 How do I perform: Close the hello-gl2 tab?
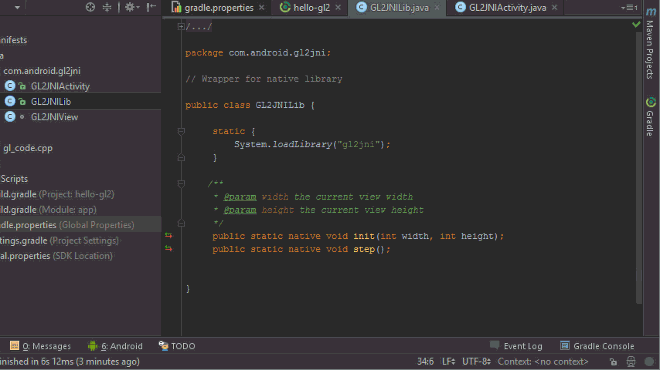point(338,8)
